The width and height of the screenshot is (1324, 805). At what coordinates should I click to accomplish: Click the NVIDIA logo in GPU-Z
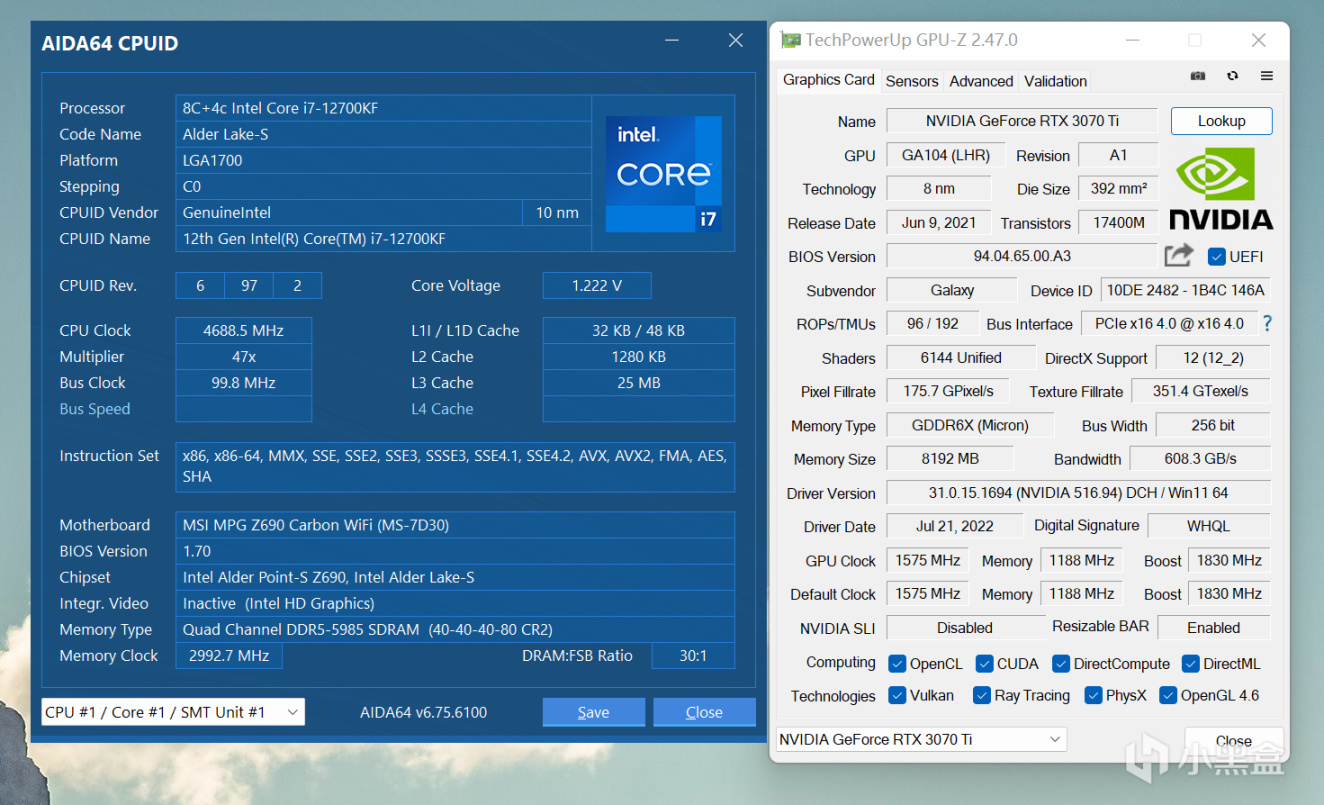1220,190
